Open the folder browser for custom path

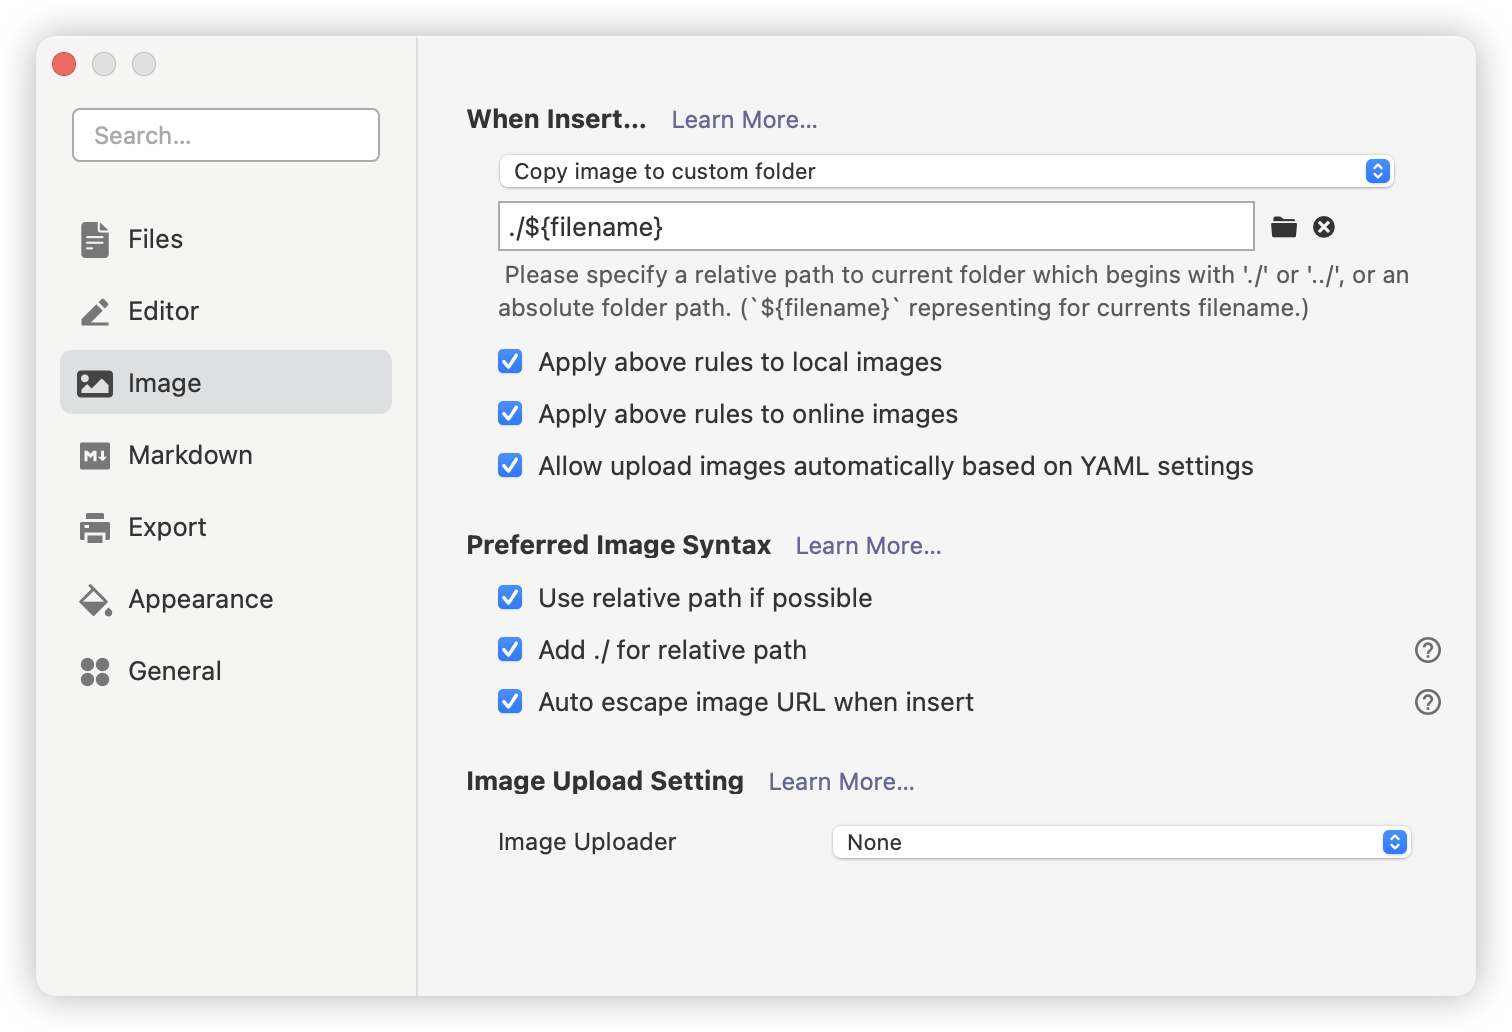[x=1283, y=227]
